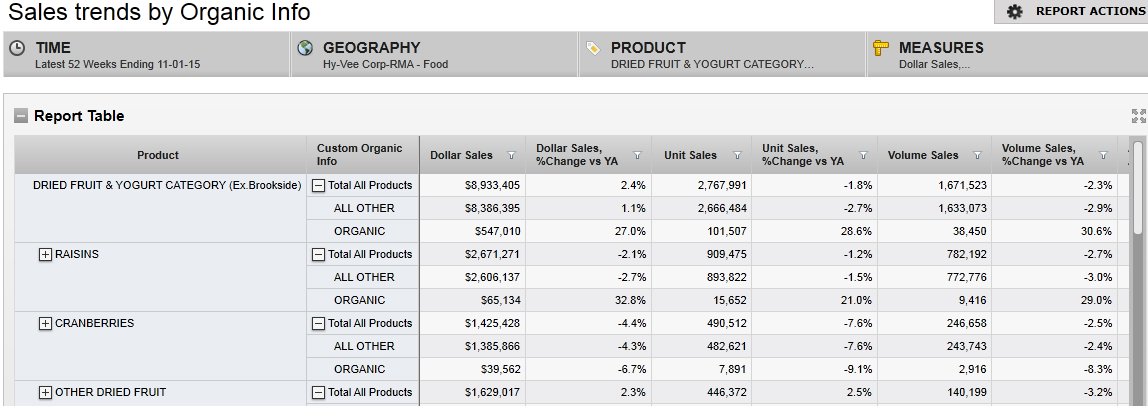Collapse the Report Table section
Viewport: 1148px width, 406px height.
click(21, 116)
